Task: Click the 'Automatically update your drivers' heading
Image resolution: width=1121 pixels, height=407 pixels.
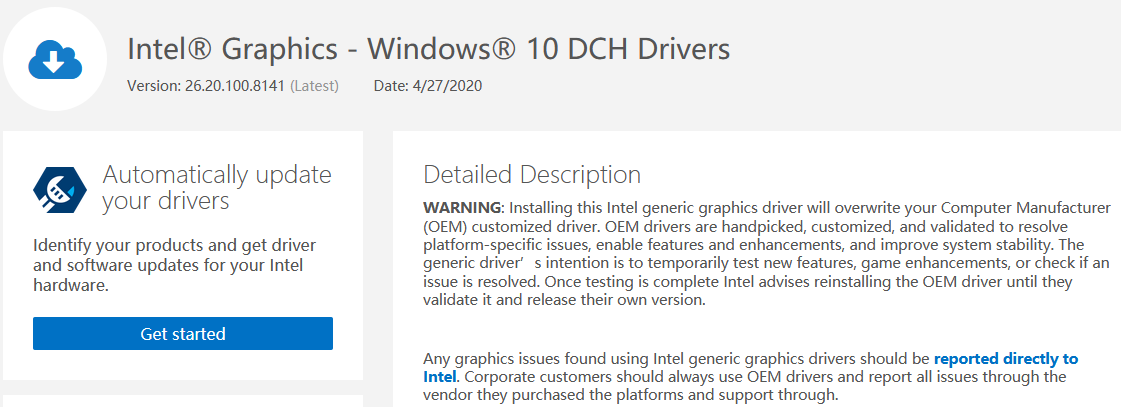Action: (x=216, y=187)
